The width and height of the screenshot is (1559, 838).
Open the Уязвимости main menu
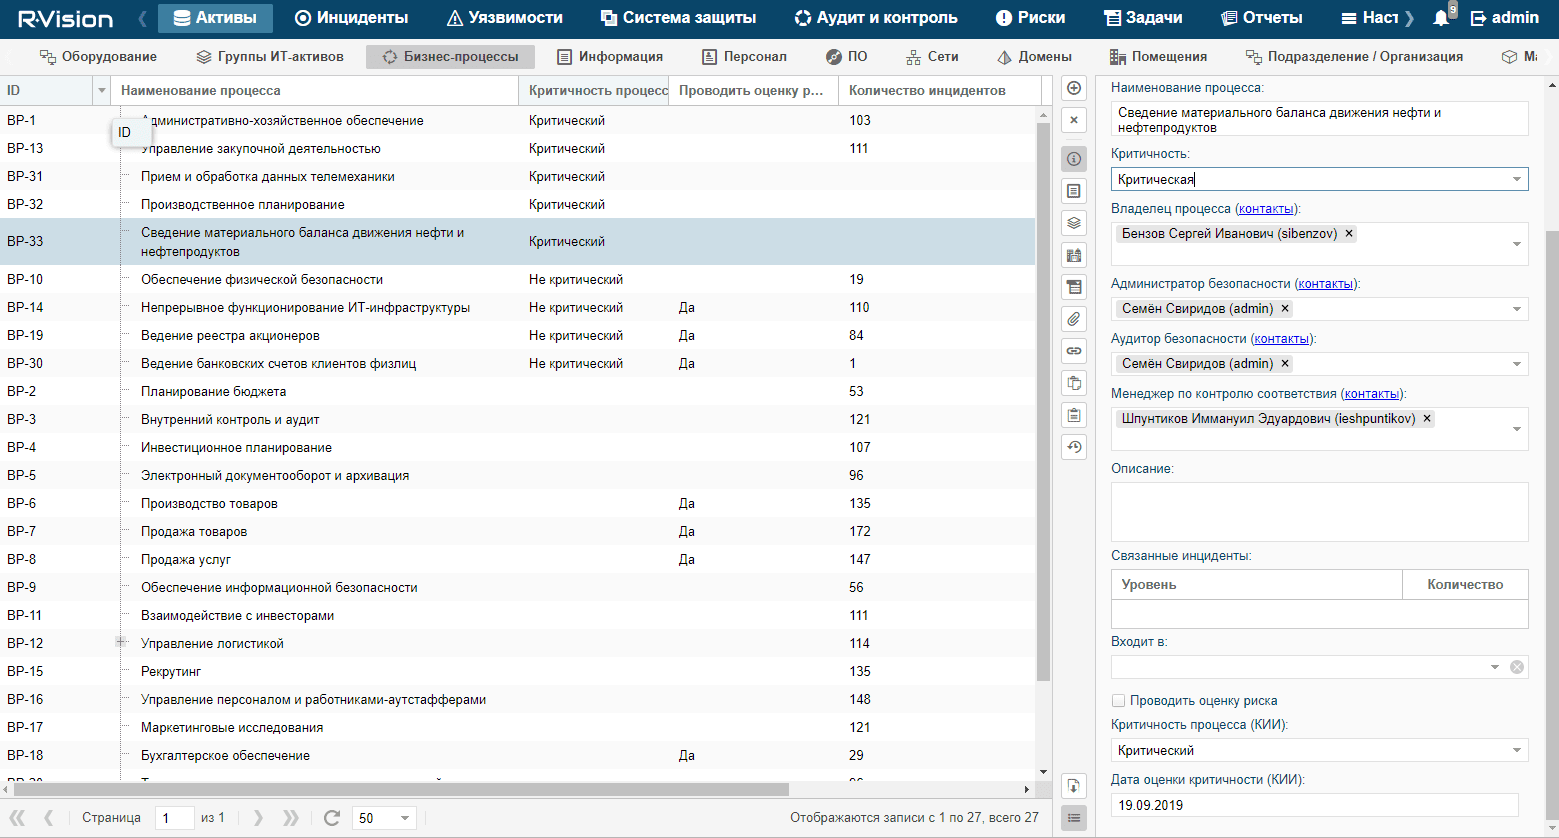[505, 18]
